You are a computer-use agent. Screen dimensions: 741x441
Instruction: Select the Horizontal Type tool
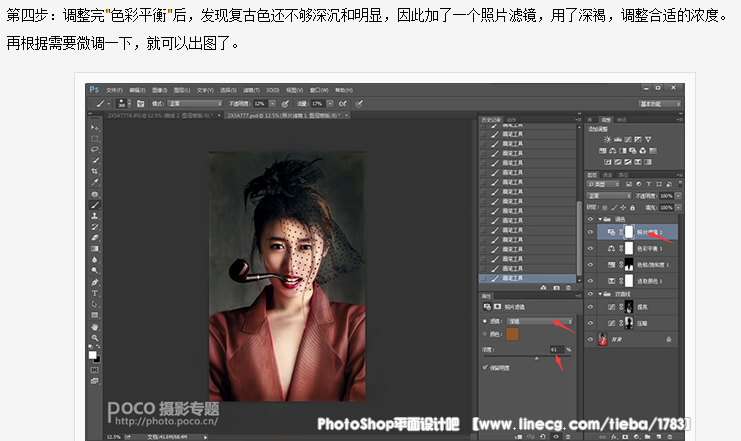95,293
